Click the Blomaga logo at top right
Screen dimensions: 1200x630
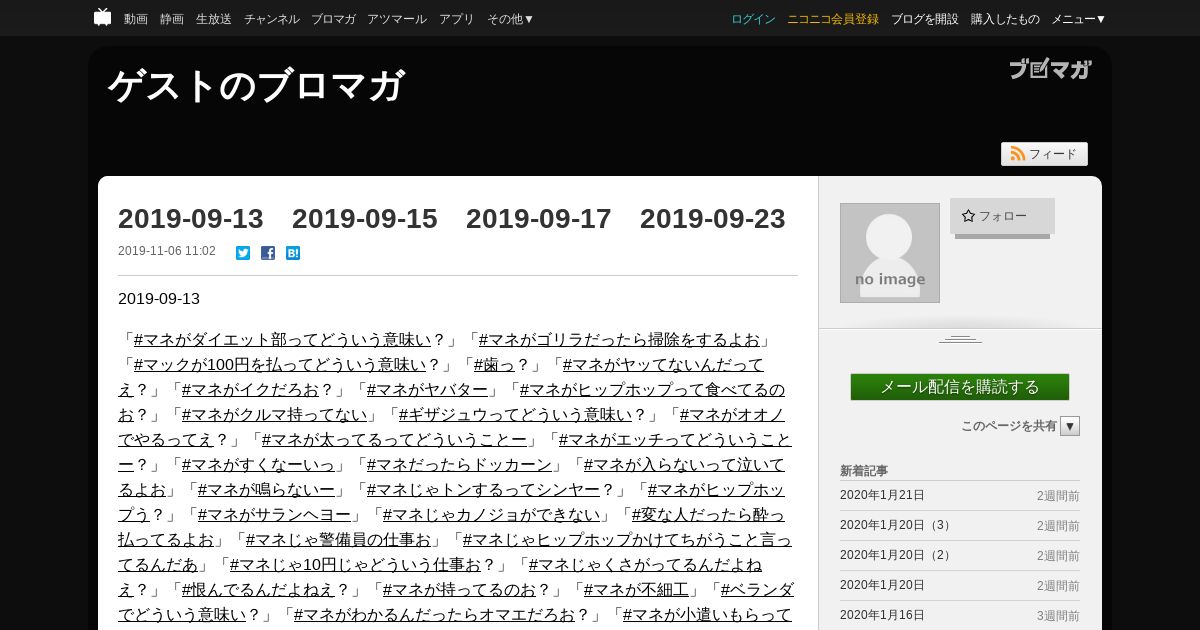pyautogui.click(x=1050, y=69)
